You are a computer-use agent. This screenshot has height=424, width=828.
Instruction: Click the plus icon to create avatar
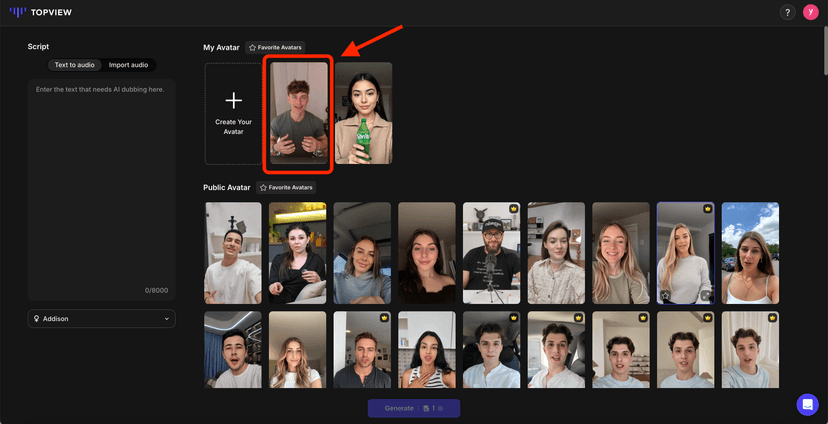tap(233, 100)
